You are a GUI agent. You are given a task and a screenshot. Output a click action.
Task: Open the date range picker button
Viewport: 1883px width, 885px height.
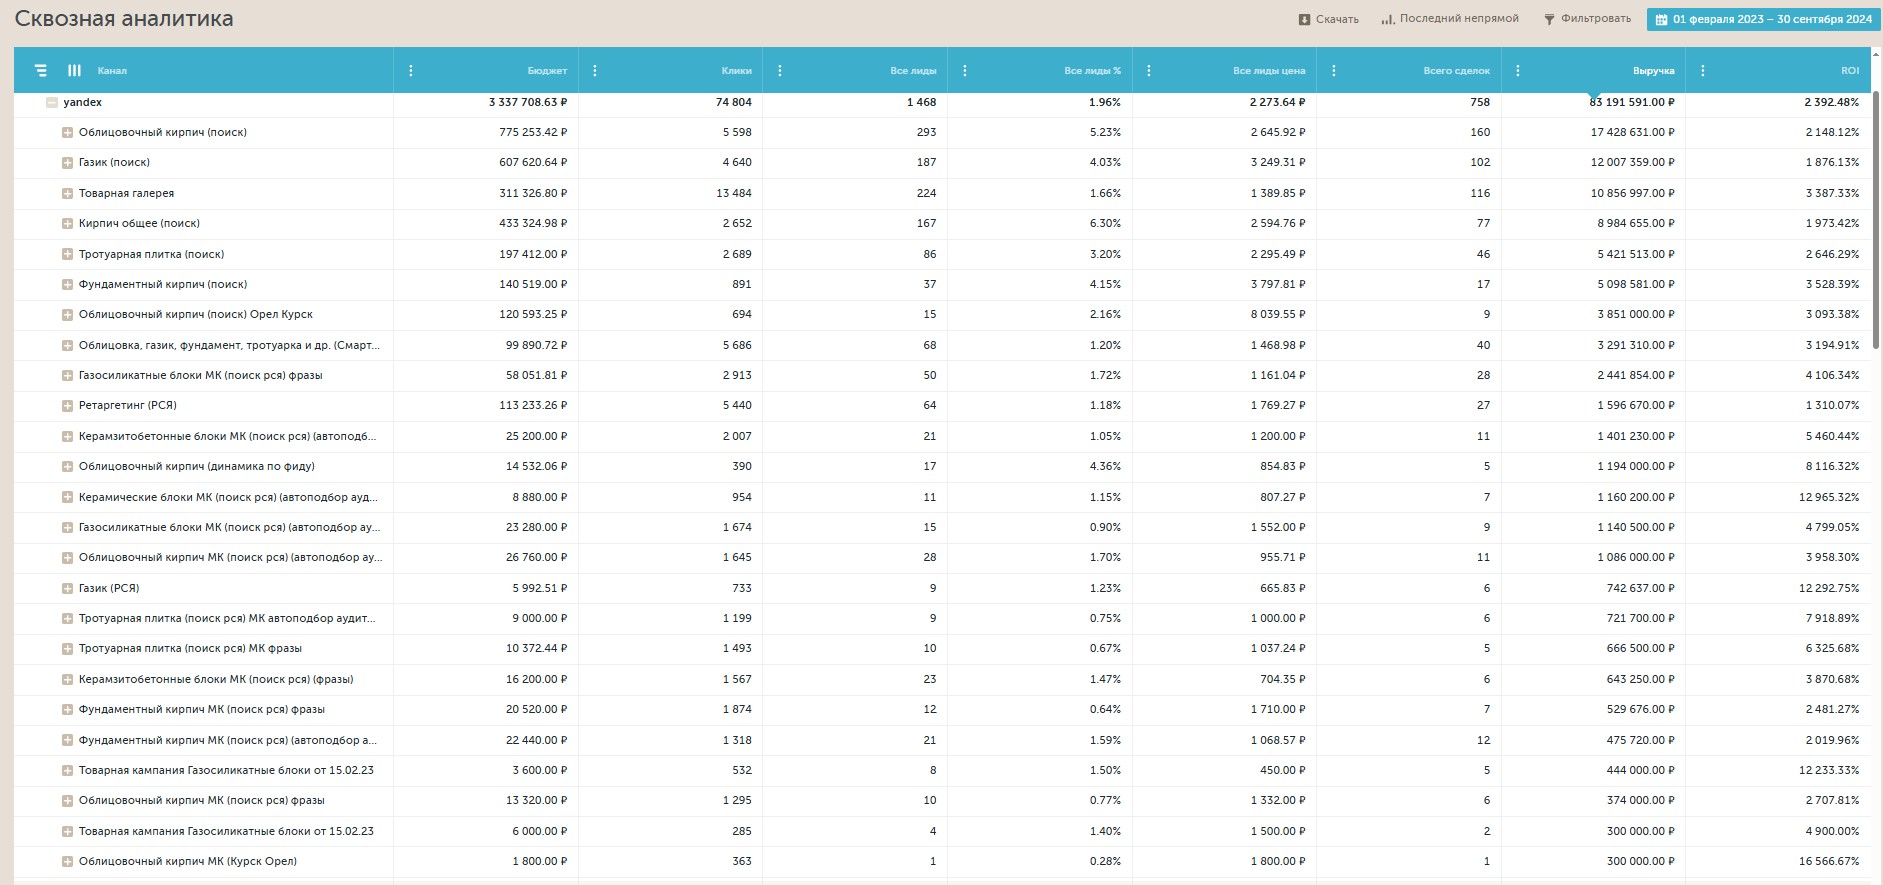point(1763,19)
